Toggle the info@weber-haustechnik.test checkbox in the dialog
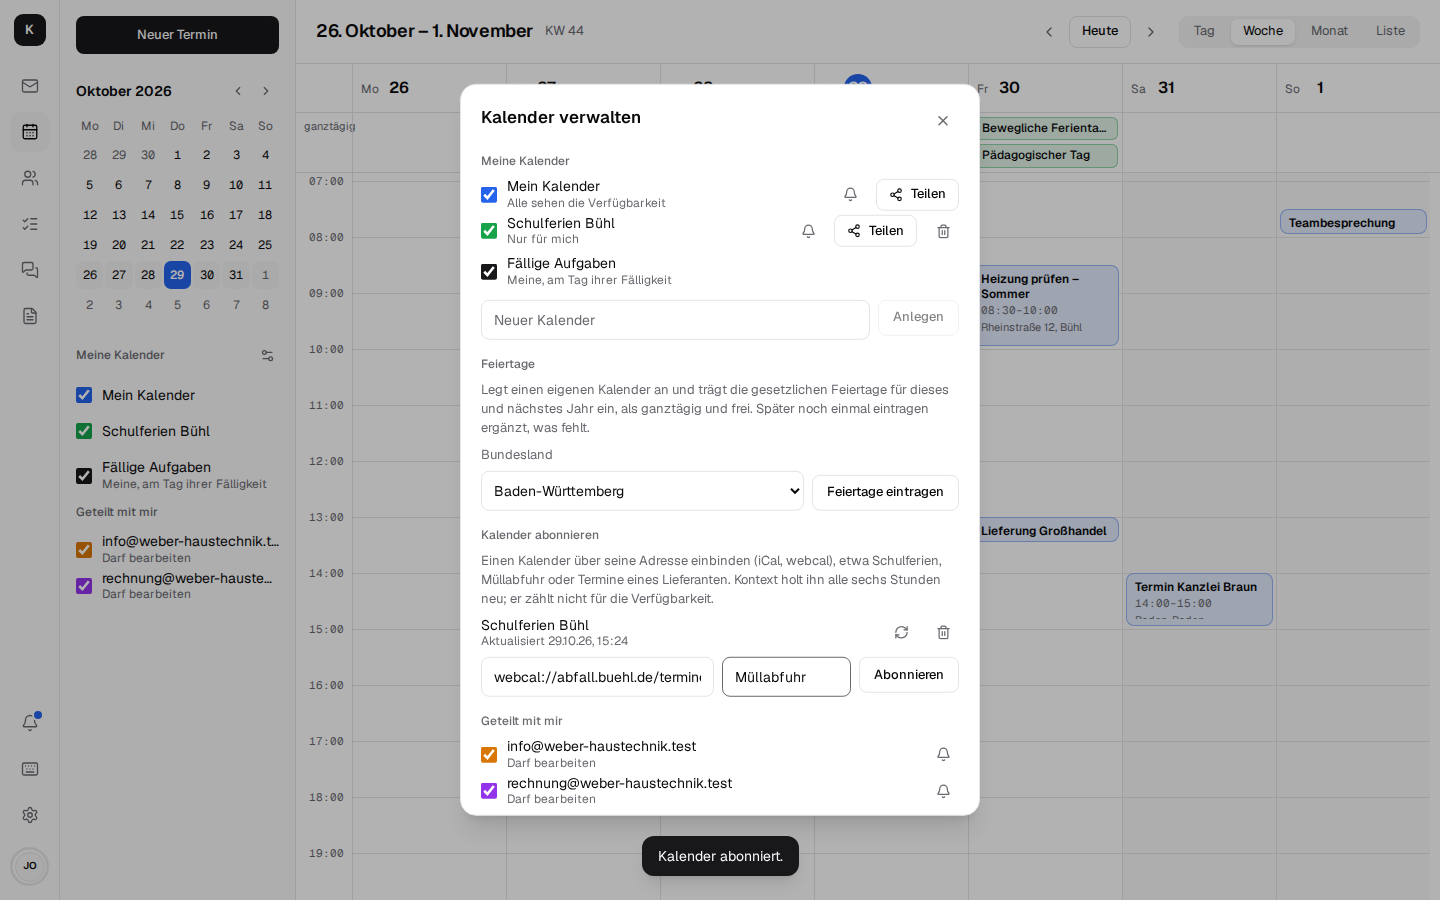This screenshot has width=1440, height=900. click(489, 755)
